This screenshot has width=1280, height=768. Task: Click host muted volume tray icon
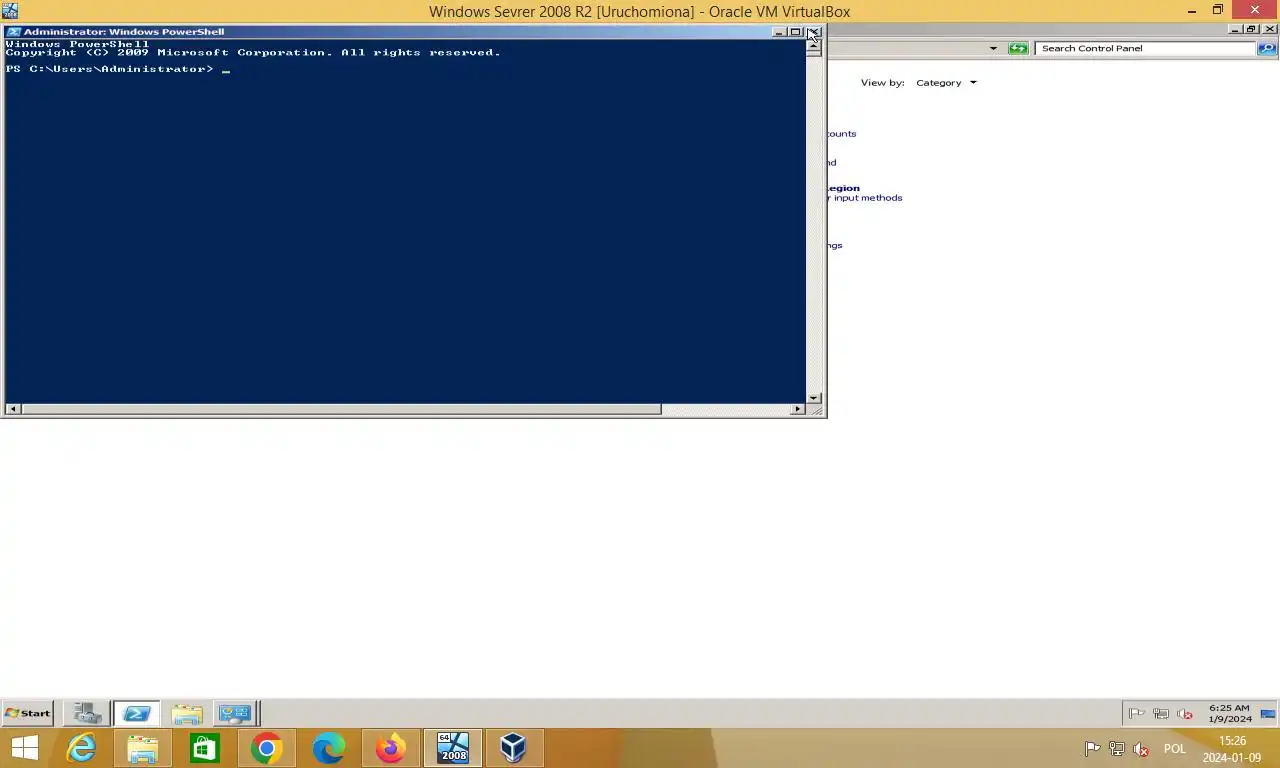pyautogui.click(x=1141, y=749)
